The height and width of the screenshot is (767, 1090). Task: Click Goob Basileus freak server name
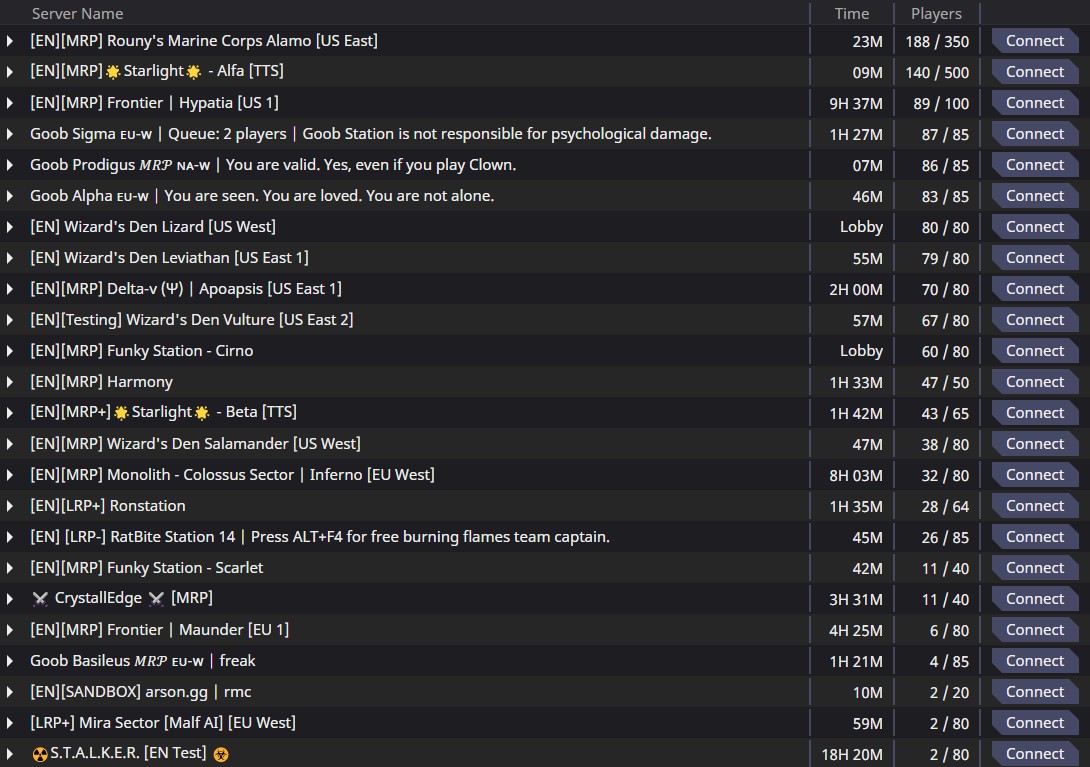pyautogui.click(x=143, y=661)
